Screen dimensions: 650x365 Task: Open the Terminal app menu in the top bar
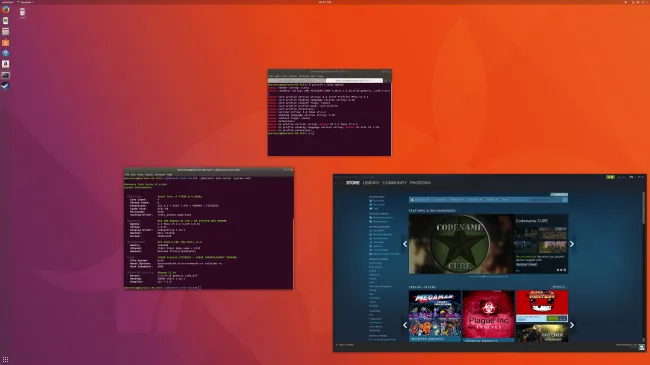point(25,2)
